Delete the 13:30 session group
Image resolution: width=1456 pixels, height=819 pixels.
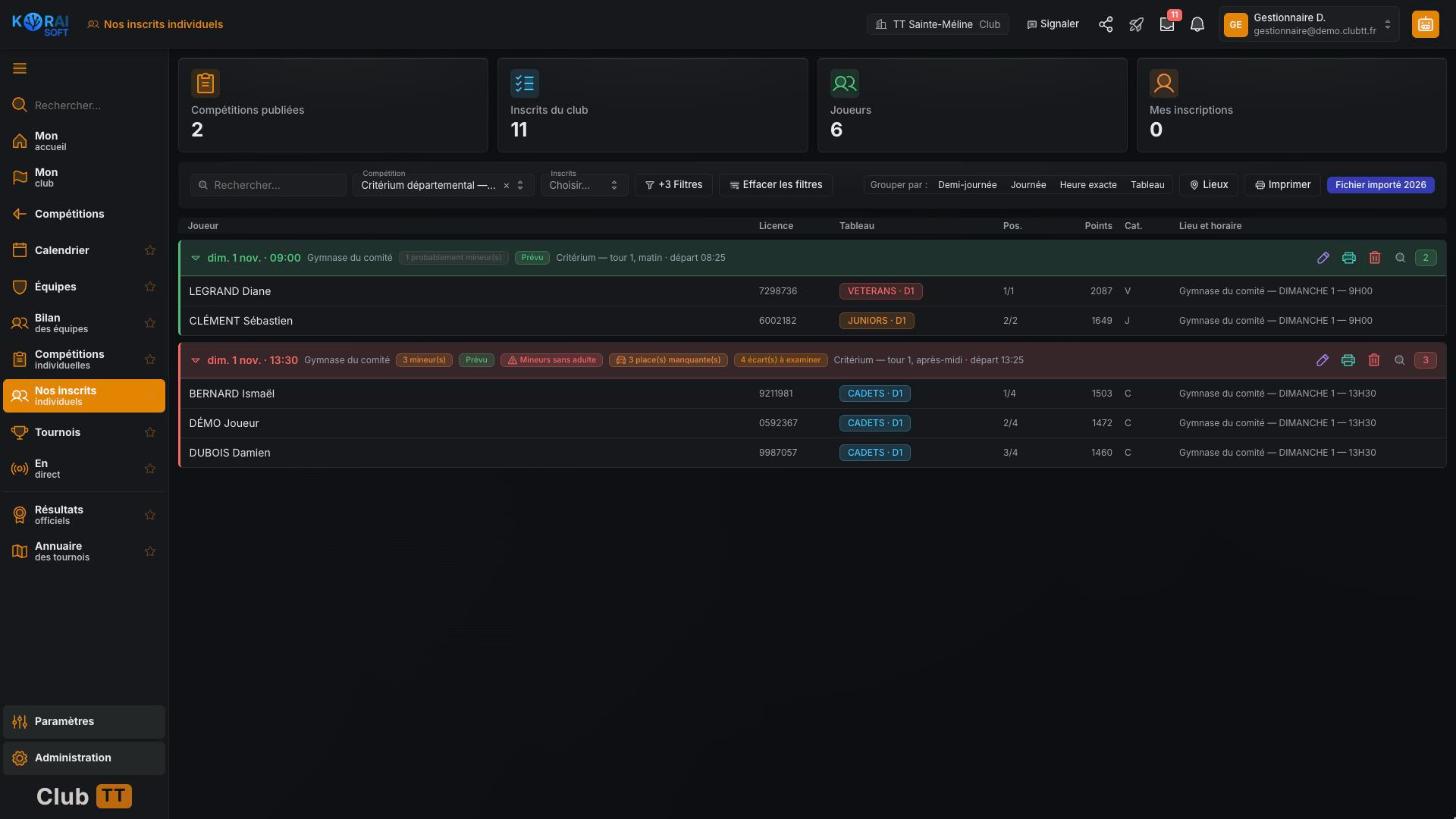[x=1374, y=360]
